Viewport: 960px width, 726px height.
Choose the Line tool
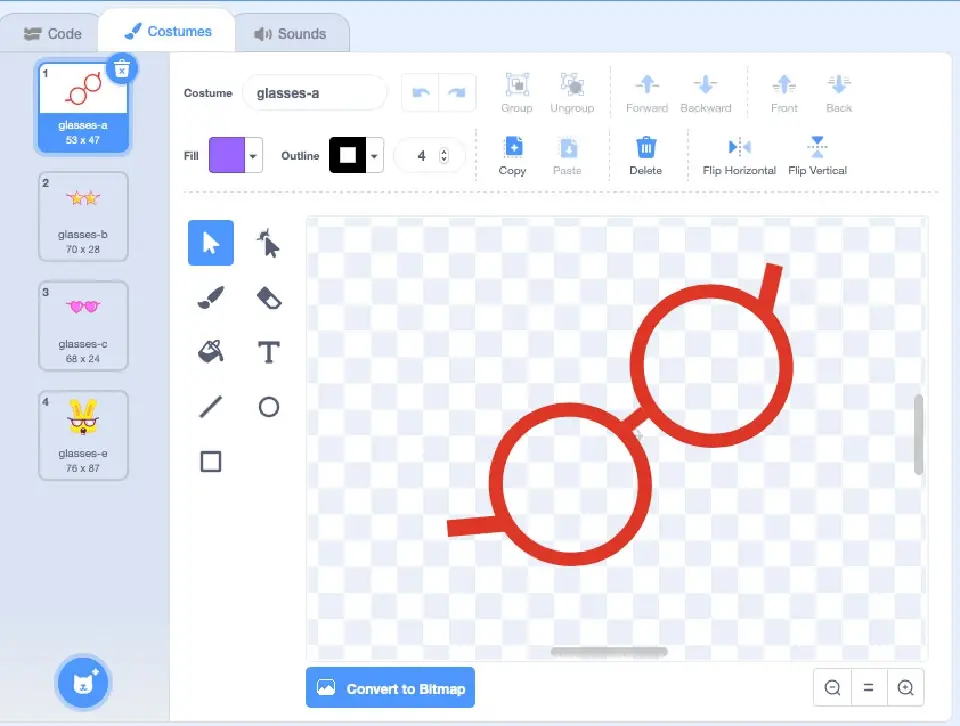coord(211,407)
